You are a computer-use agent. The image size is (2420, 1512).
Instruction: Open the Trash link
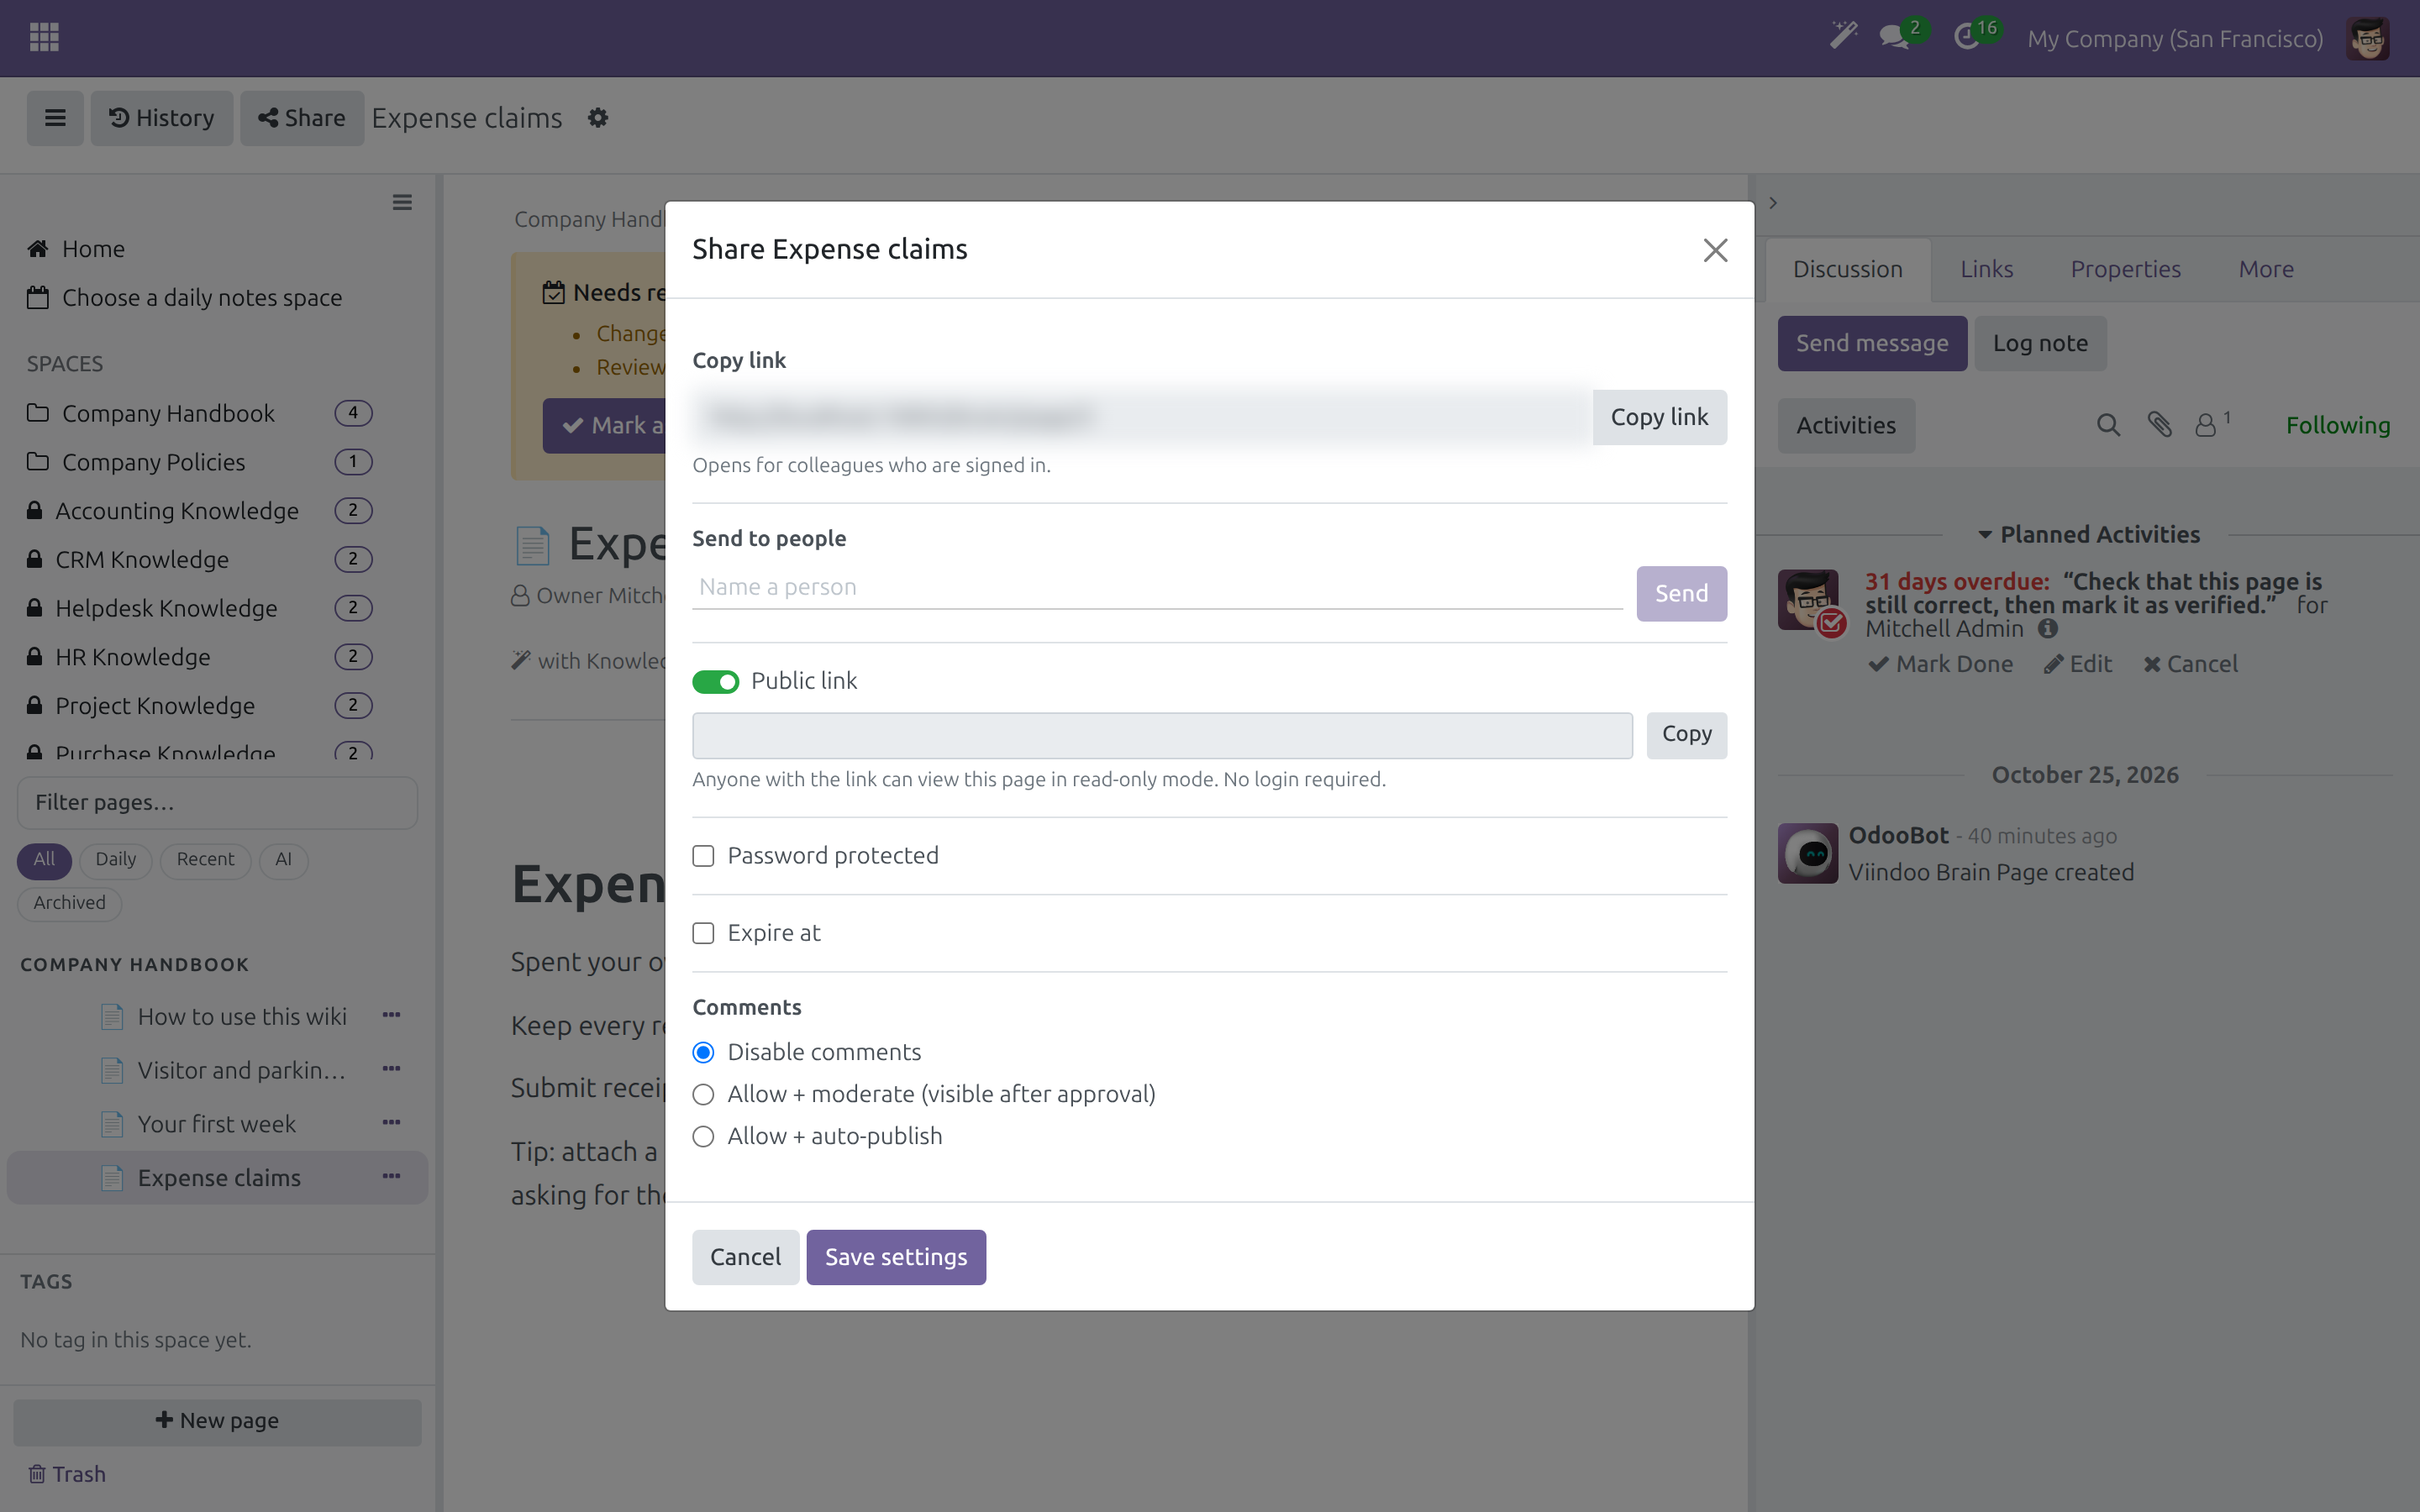[66, 1474]
